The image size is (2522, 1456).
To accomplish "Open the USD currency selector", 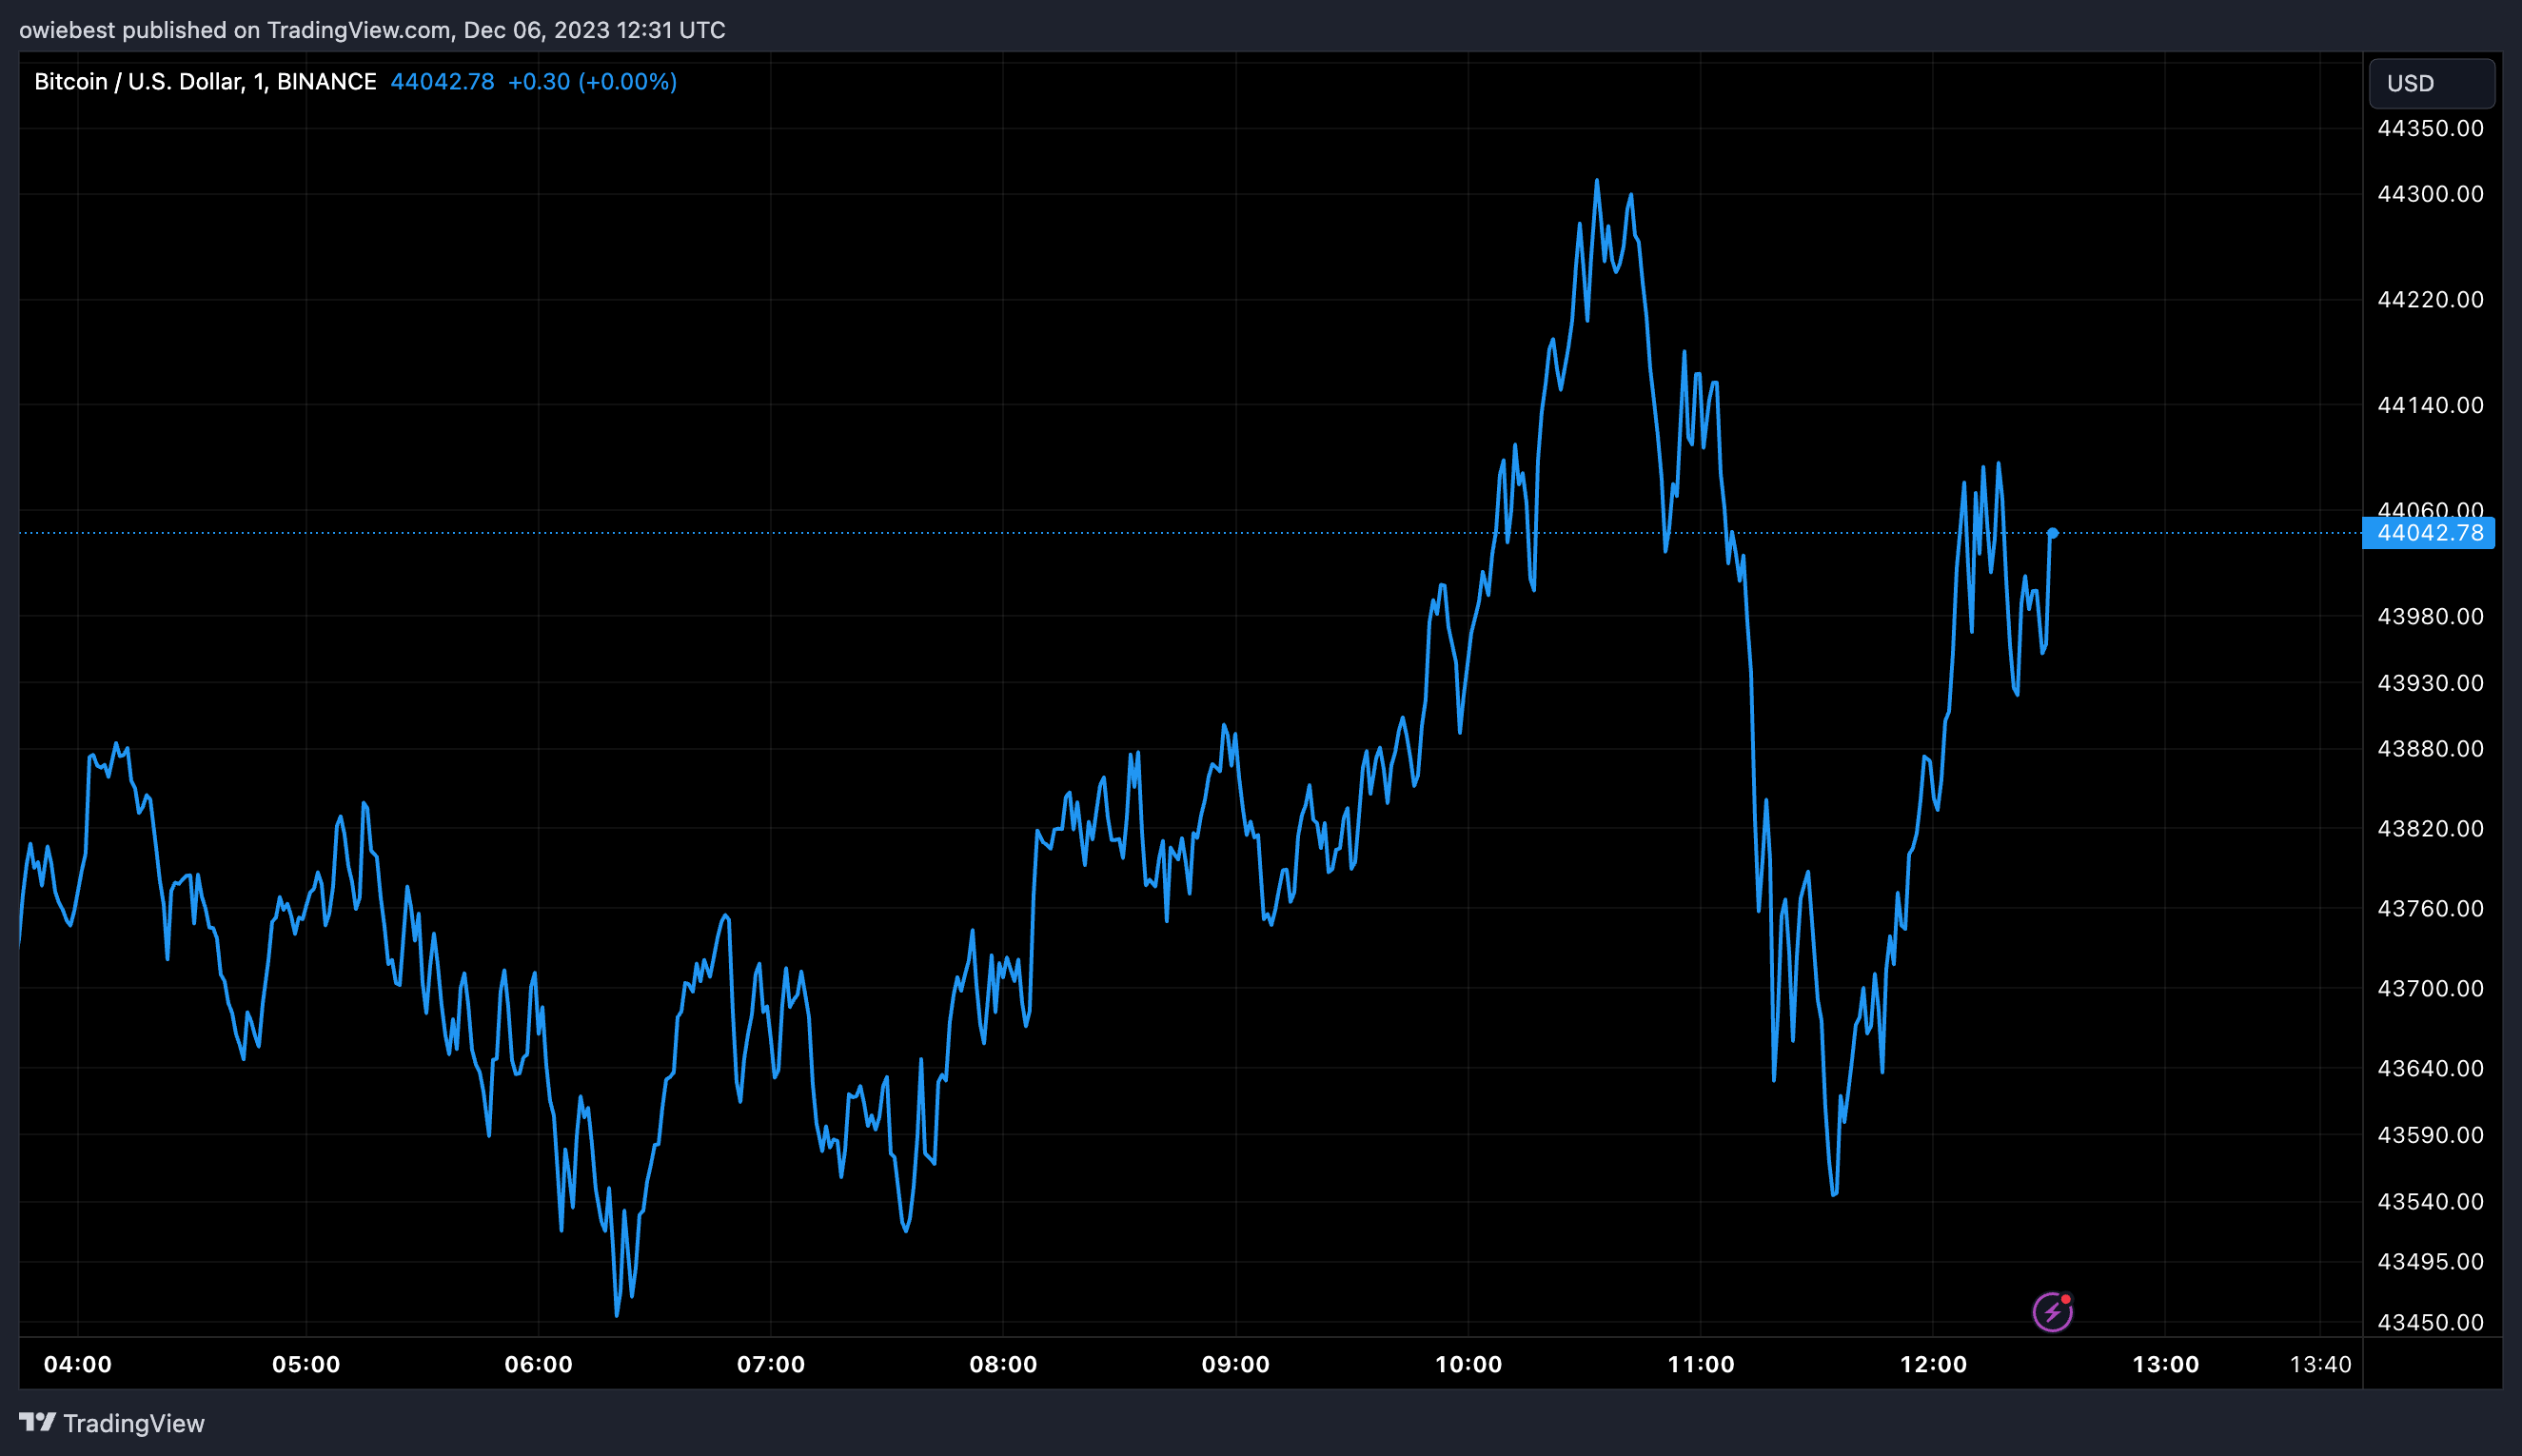I will pos(2431,83).
